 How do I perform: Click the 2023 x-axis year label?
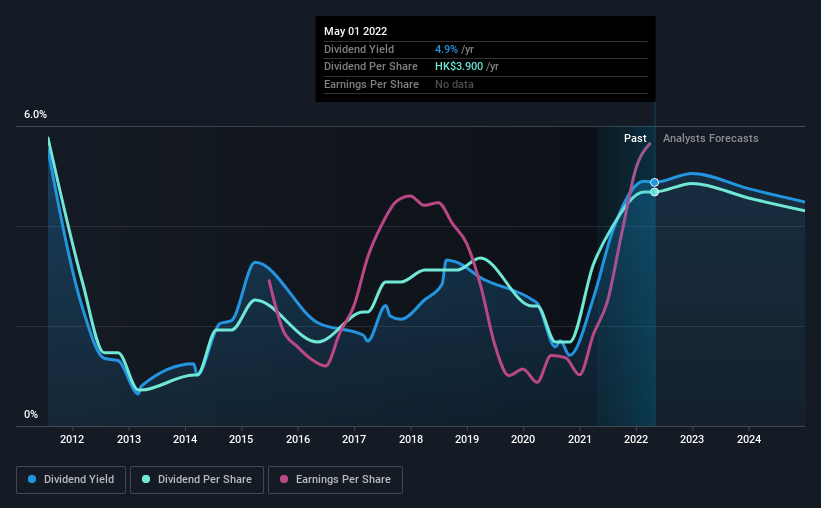[x=692, y=439]
